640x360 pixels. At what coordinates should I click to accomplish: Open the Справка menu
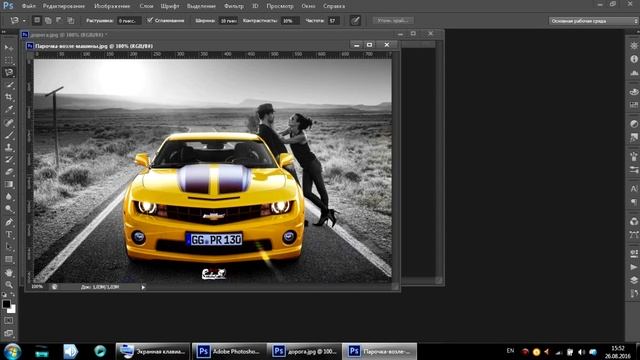click(x=334, y=6)
